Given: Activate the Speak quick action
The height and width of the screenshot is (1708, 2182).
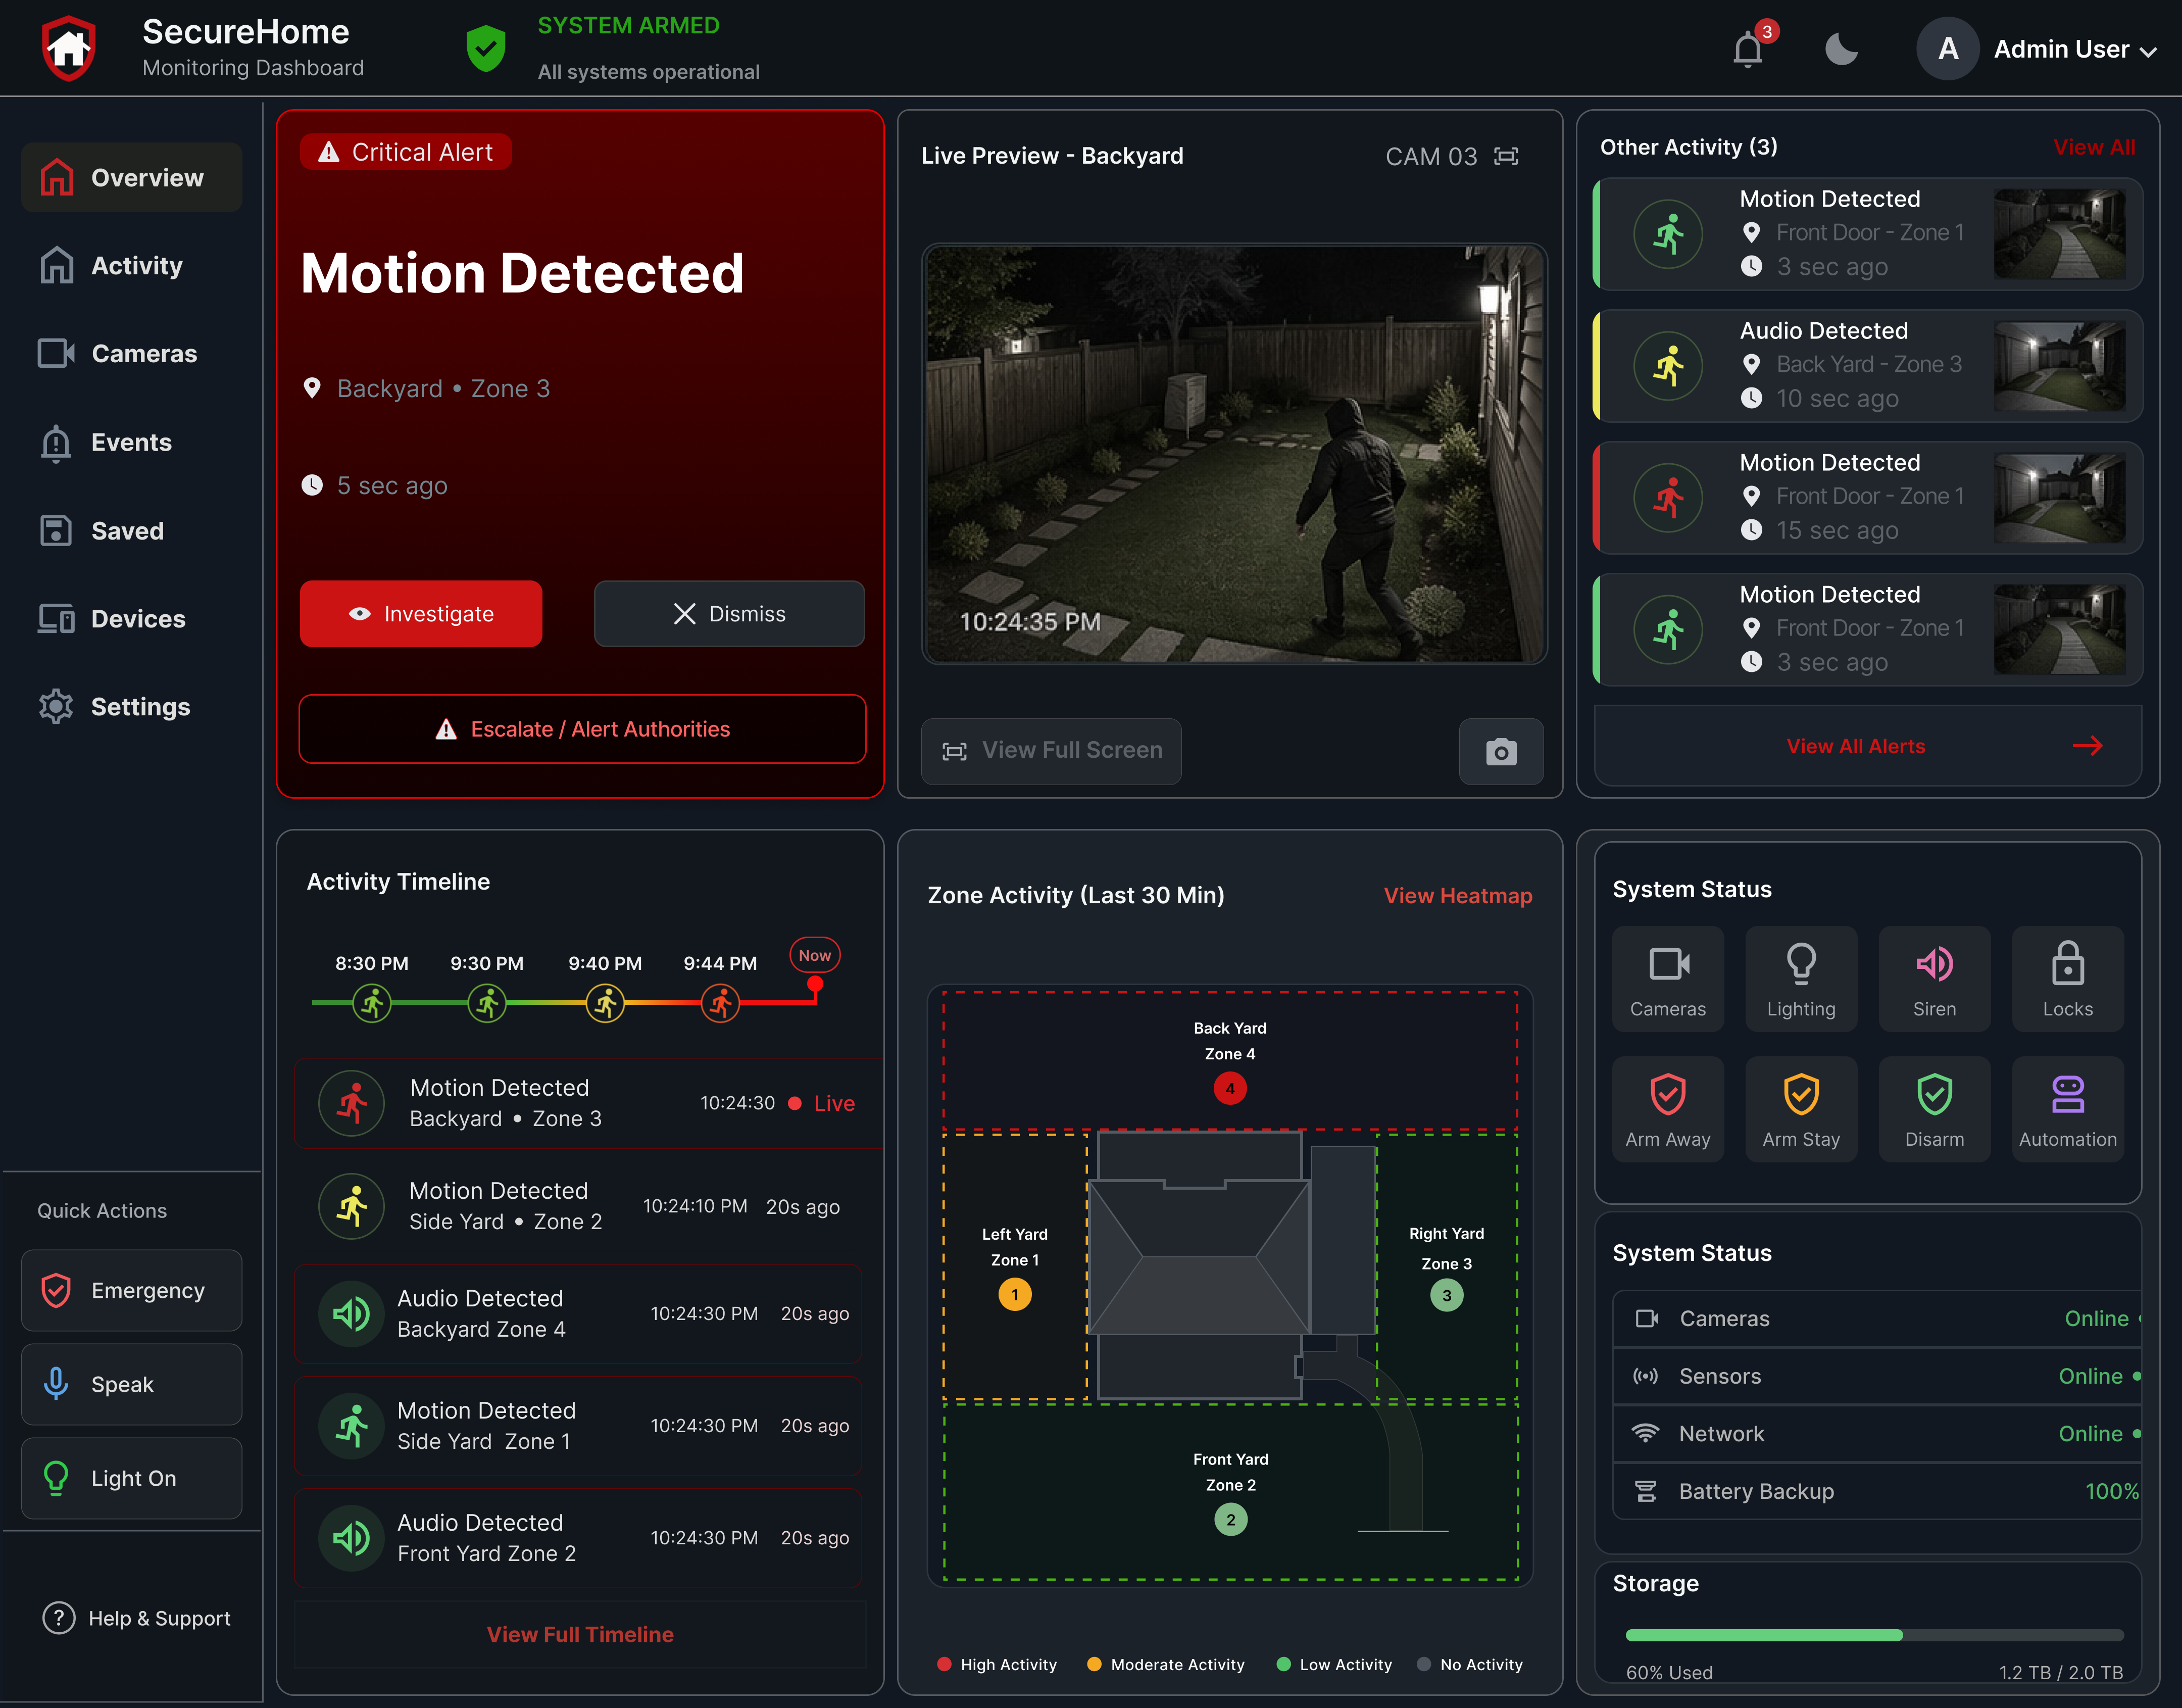Looking at the screenshot, I should [x=131, y=1385].
